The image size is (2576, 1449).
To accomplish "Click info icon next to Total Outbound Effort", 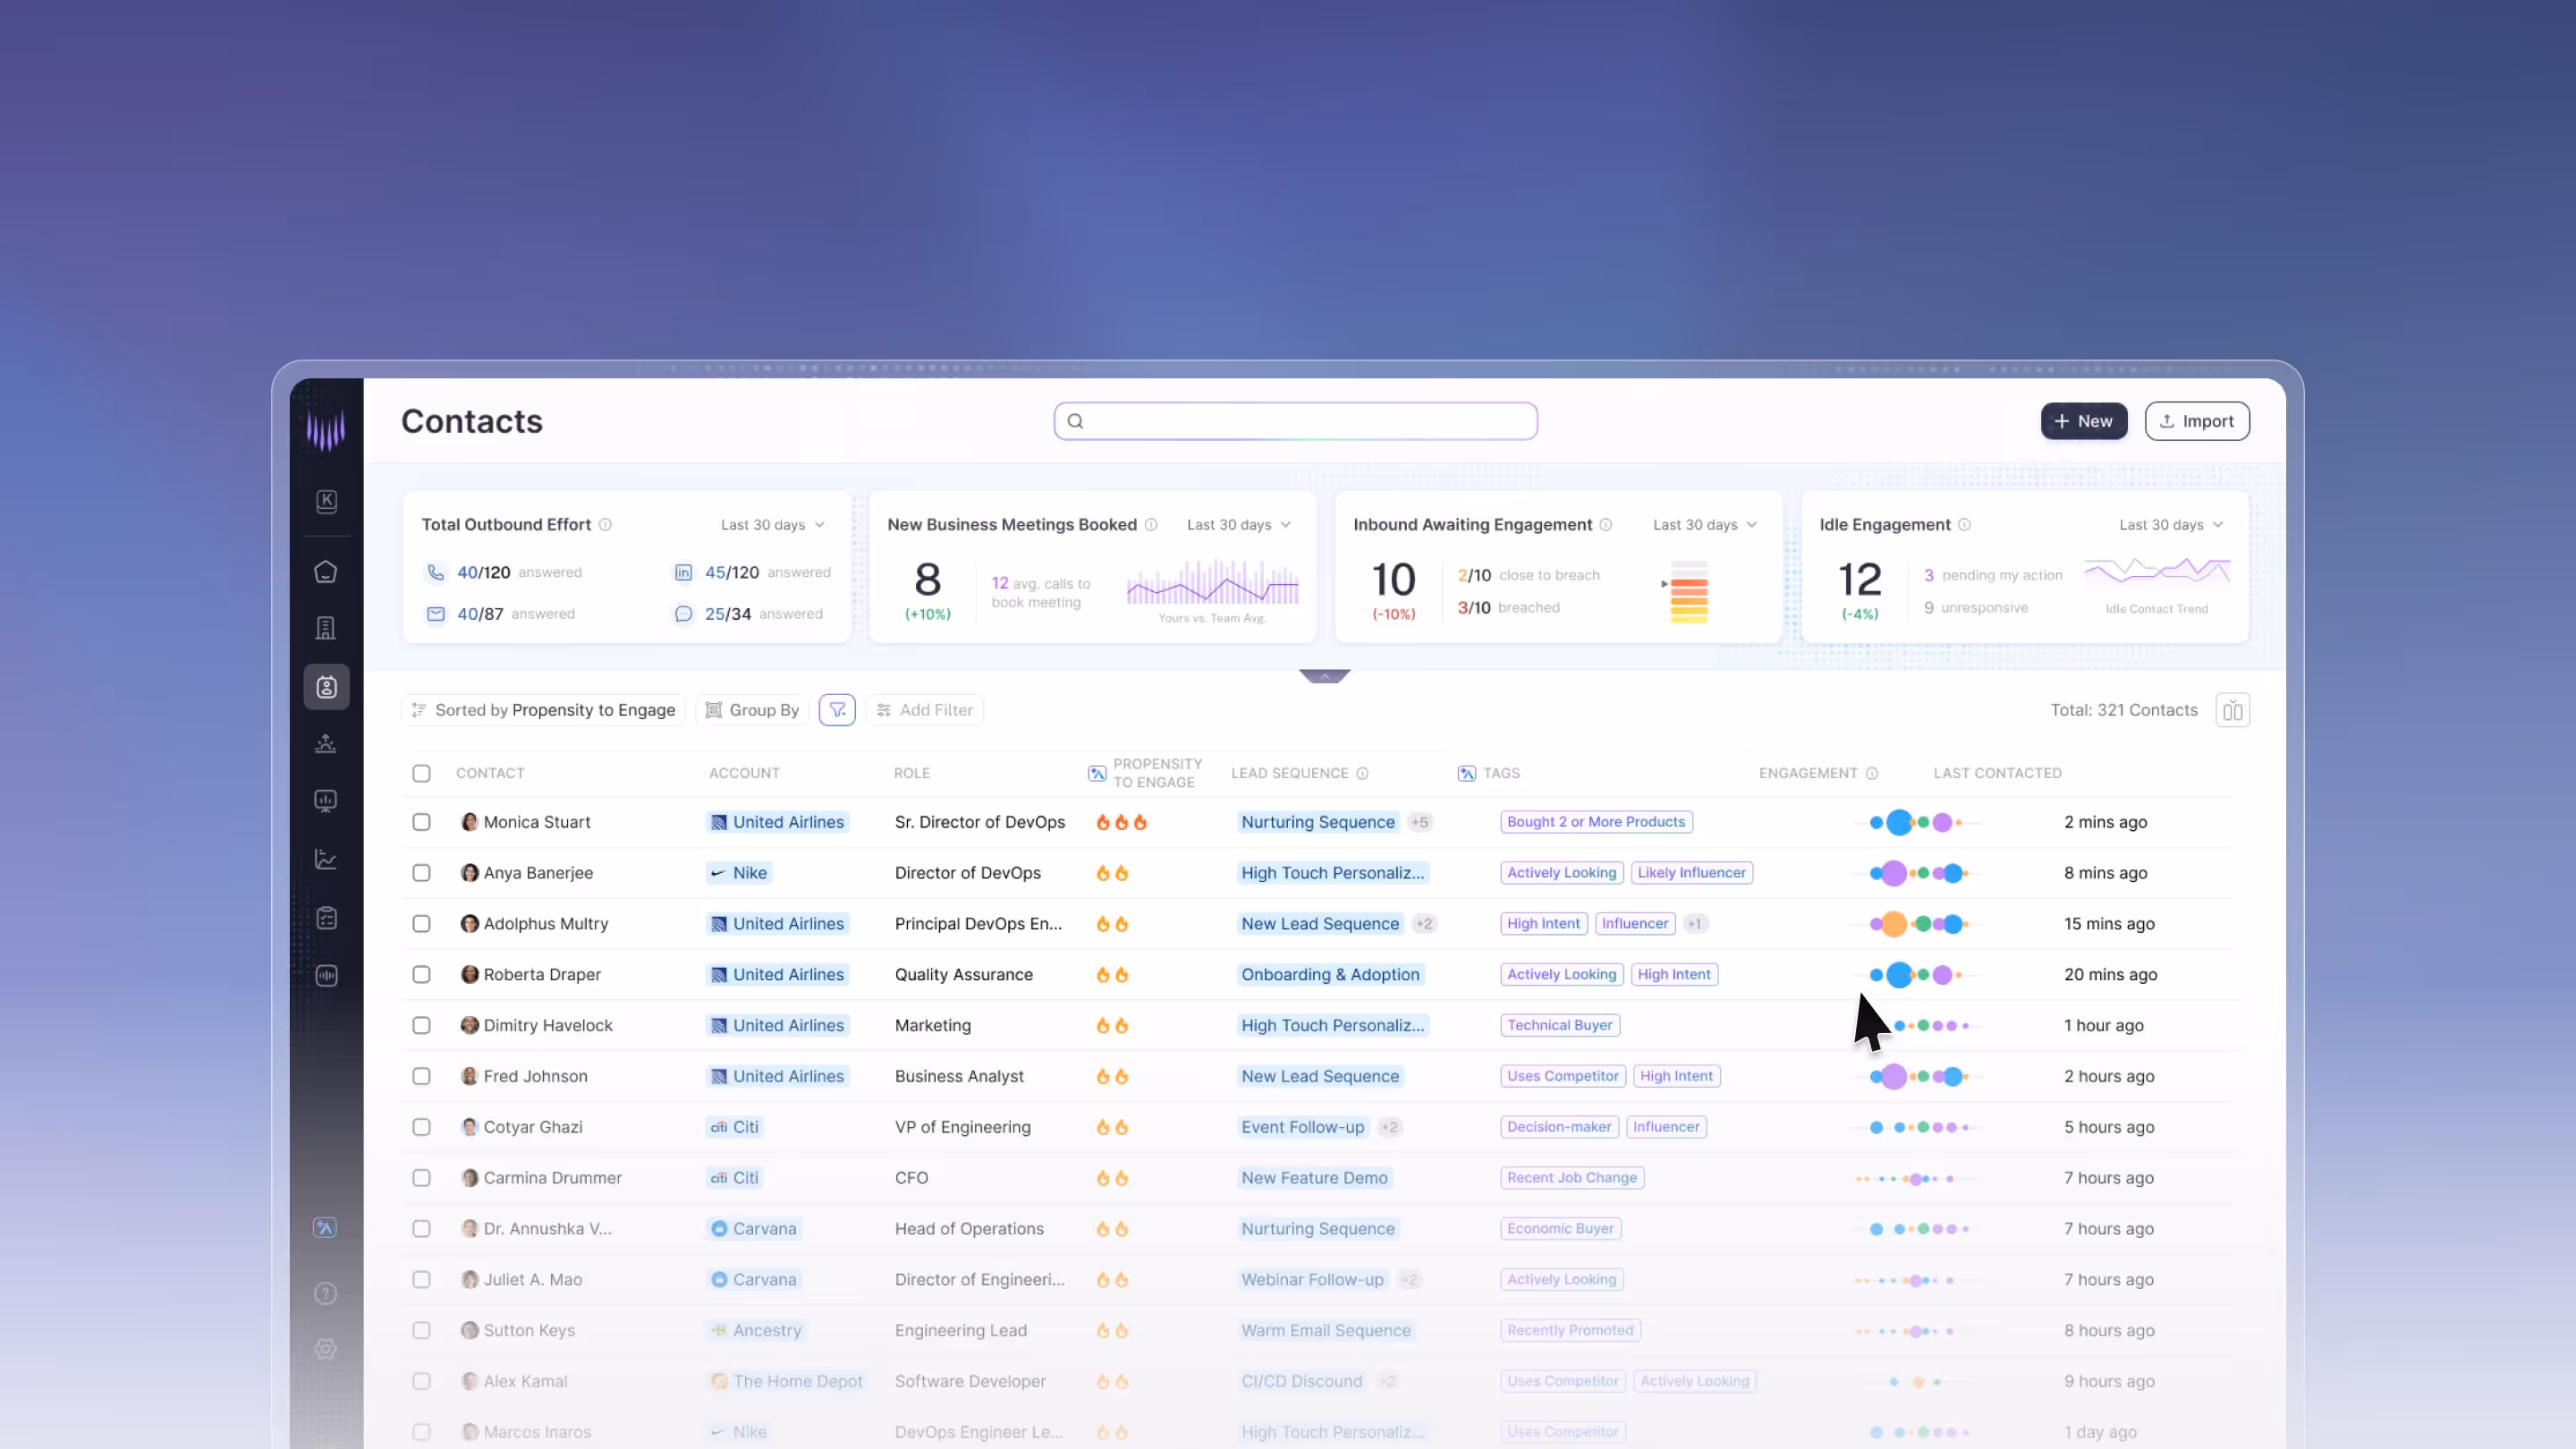I will coord(605,525).
